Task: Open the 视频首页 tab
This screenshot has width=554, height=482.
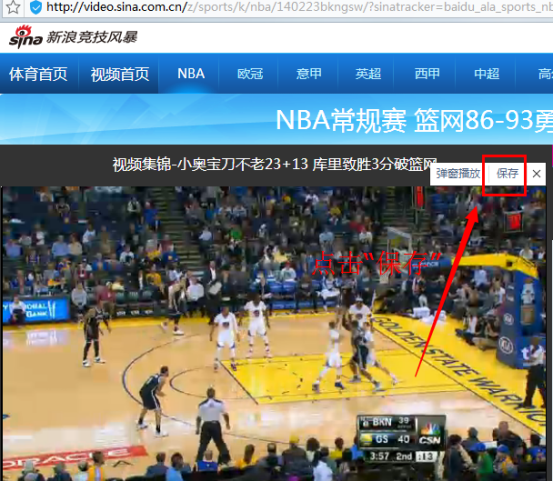Action: (120, 74)
